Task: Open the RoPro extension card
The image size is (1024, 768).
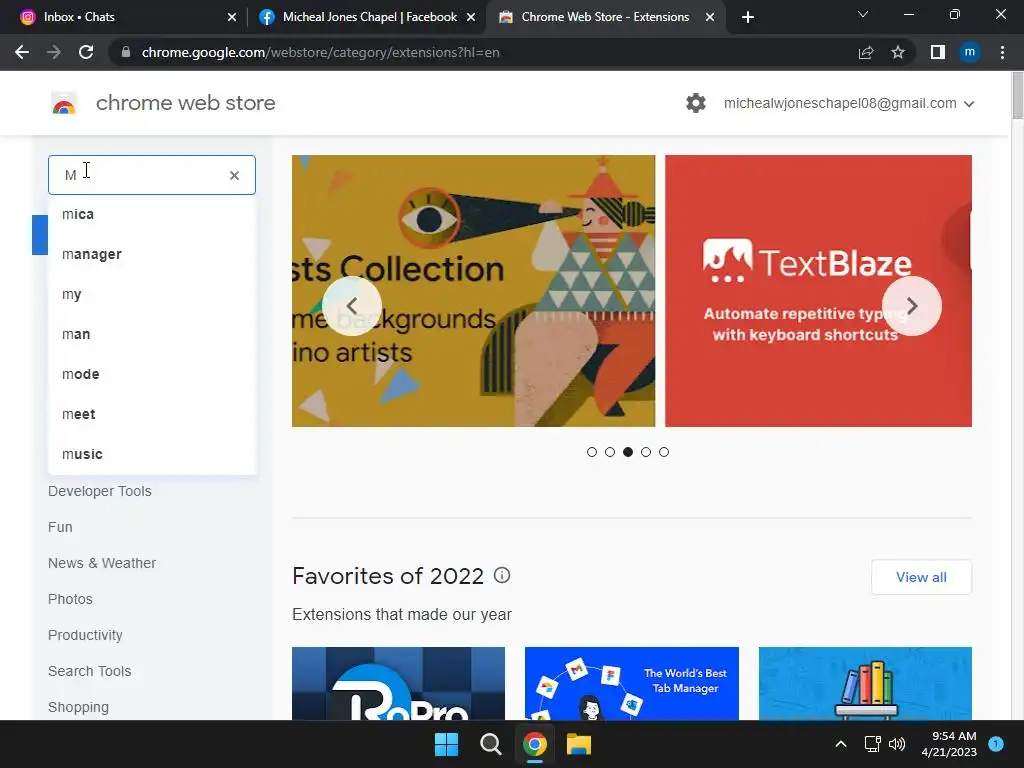Action: pyautogui.click(x=398, y=684)
